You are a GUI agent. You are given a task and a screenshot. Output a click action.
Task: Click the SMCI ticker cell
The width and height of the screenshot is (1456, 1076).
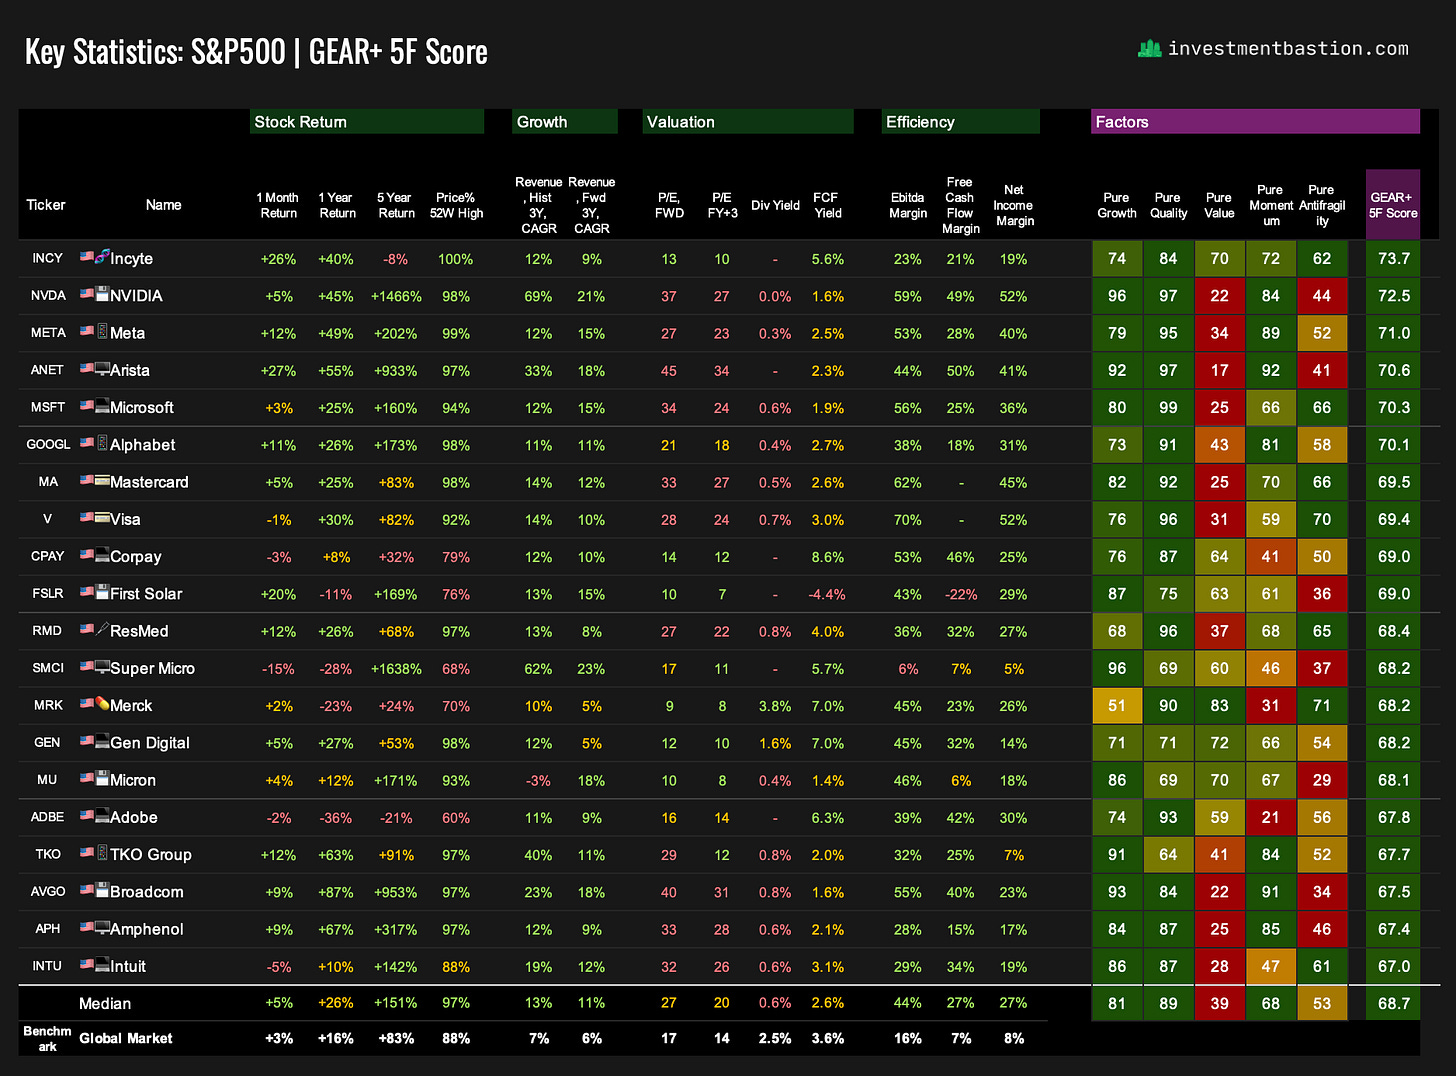[48, 667]
